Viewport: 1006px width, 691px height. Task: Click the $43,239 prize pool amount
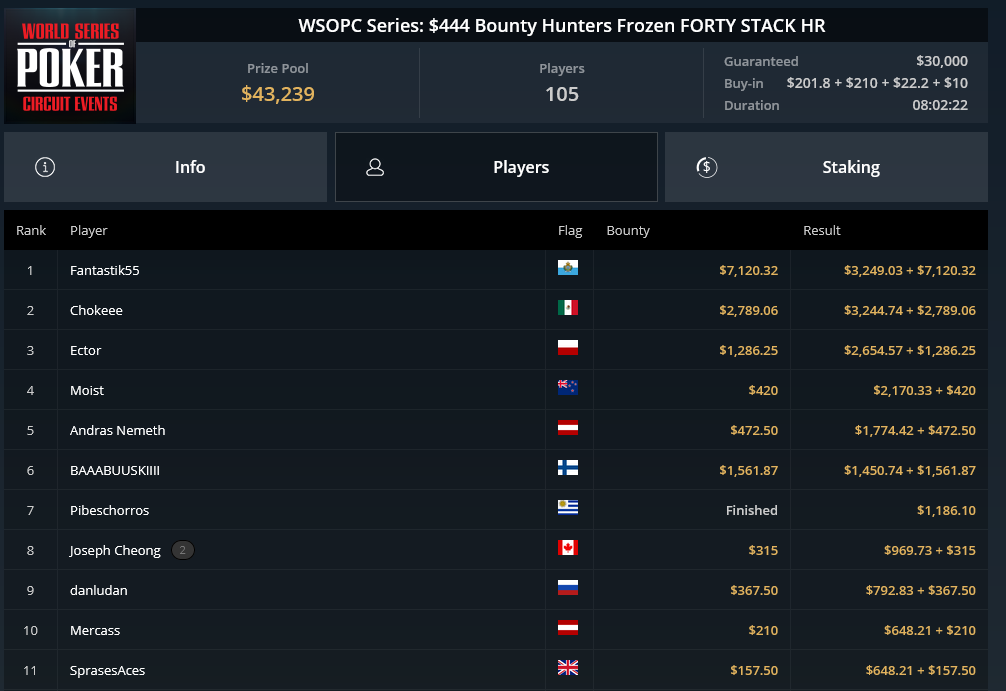tap(278, 94)
